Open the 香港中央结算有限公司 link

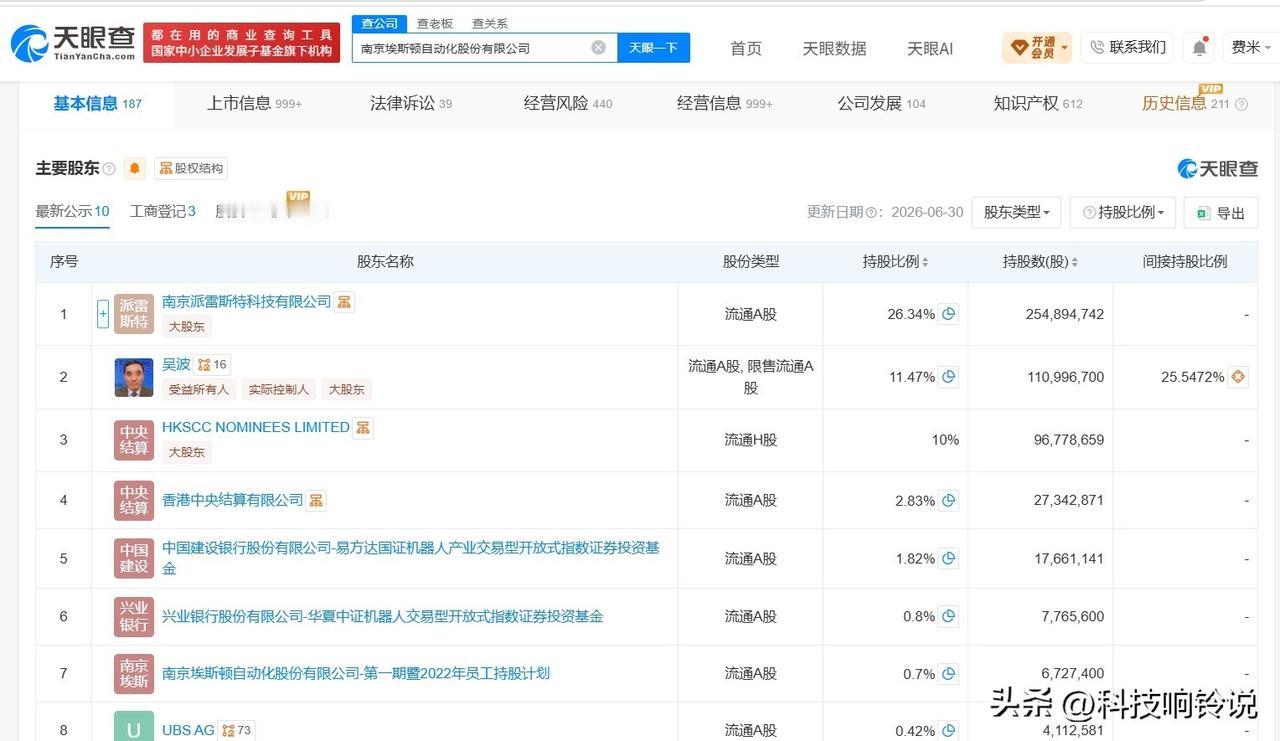(x=232, y=500)
